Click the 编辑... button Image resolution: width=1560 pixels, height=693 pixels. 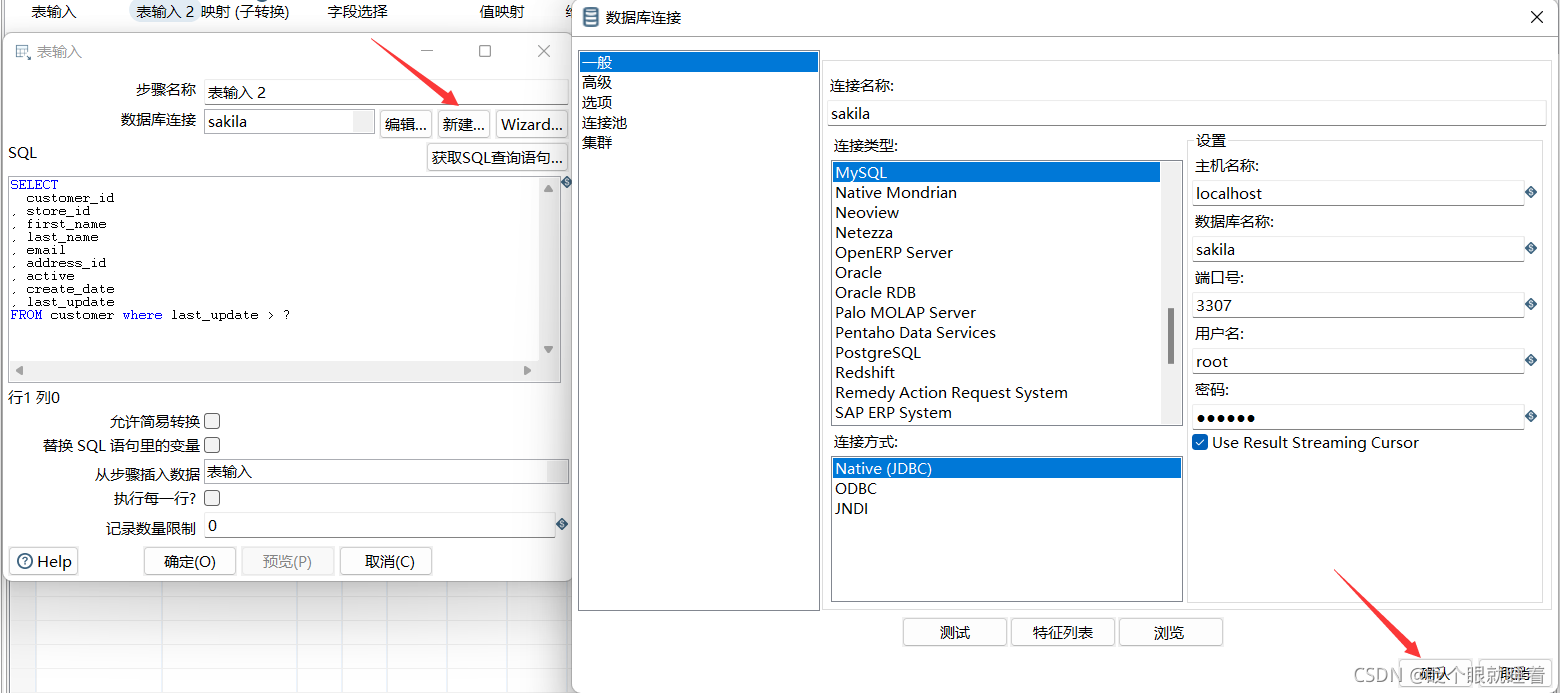(x=406, y=124)
